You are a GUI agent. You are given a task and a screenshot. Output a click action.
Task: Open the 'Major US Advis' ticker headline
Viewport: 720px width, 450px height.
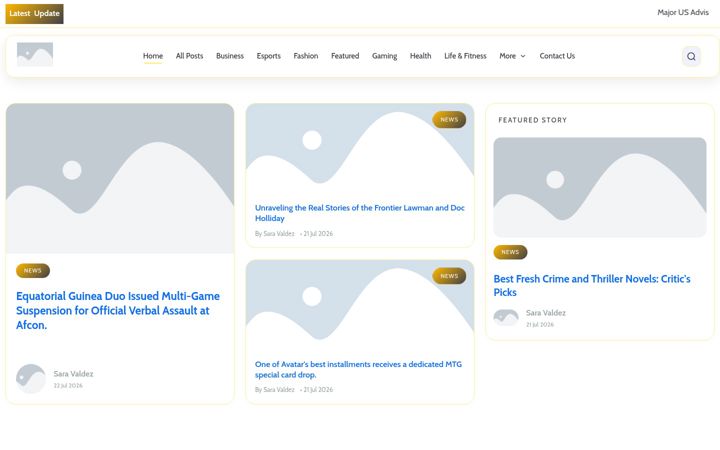tap(683, 12)
